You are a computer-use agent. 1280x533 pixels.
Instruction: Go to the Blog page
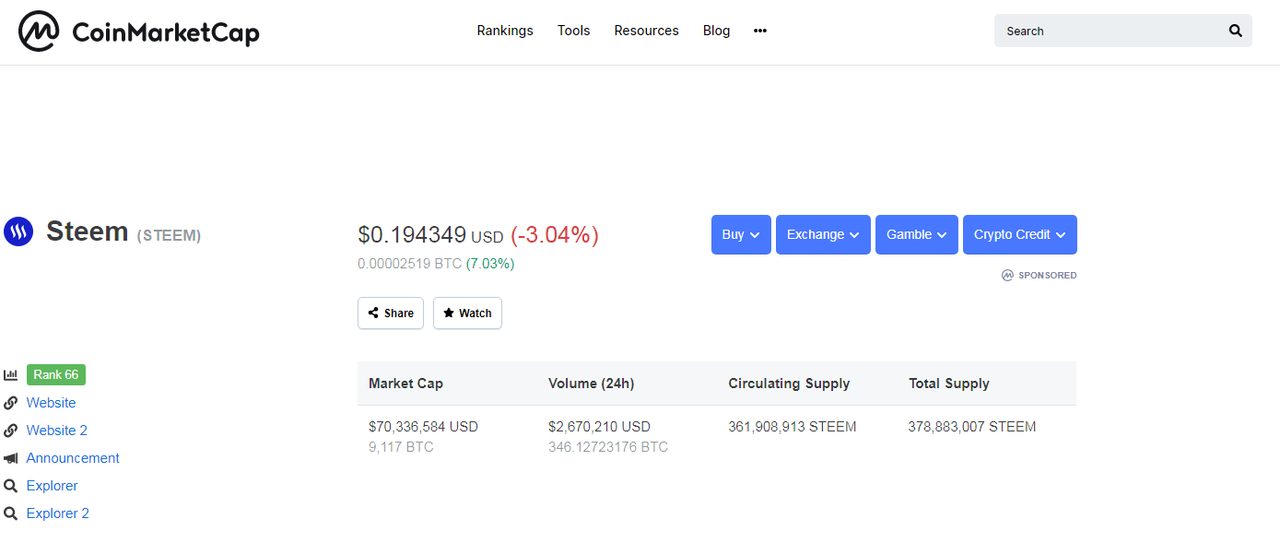click(716, 31)
